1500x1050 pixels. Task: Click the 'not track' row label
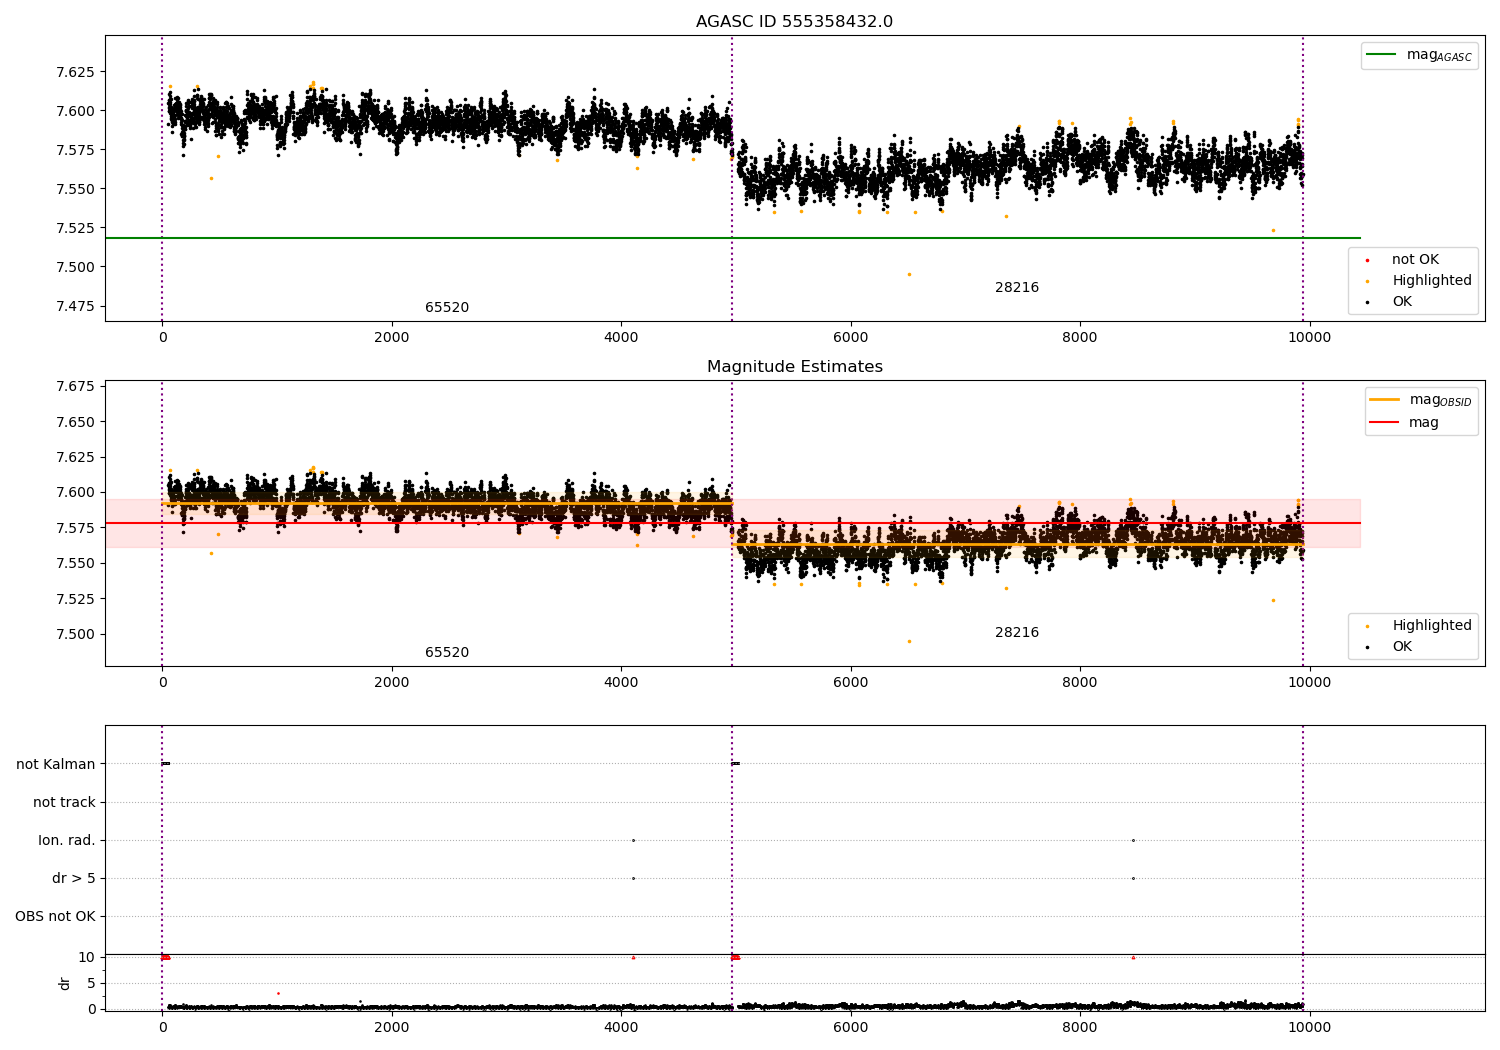[64, 802]
